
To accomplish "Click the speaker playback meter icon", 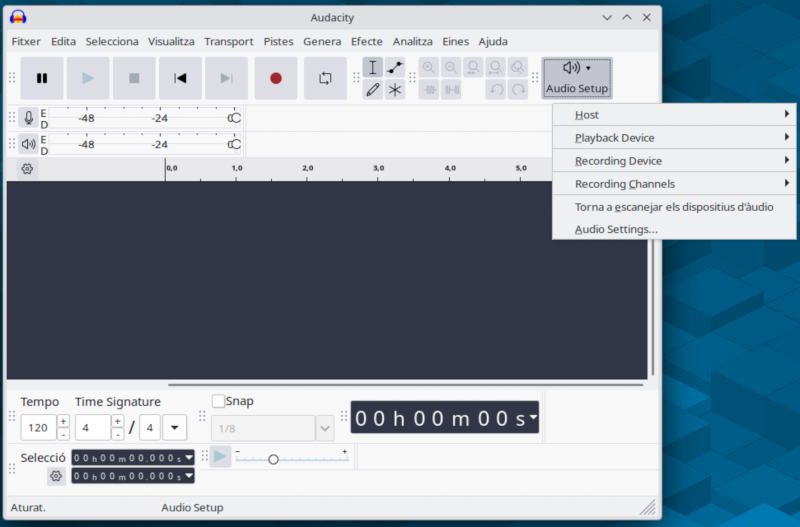I will click(28, 144).
